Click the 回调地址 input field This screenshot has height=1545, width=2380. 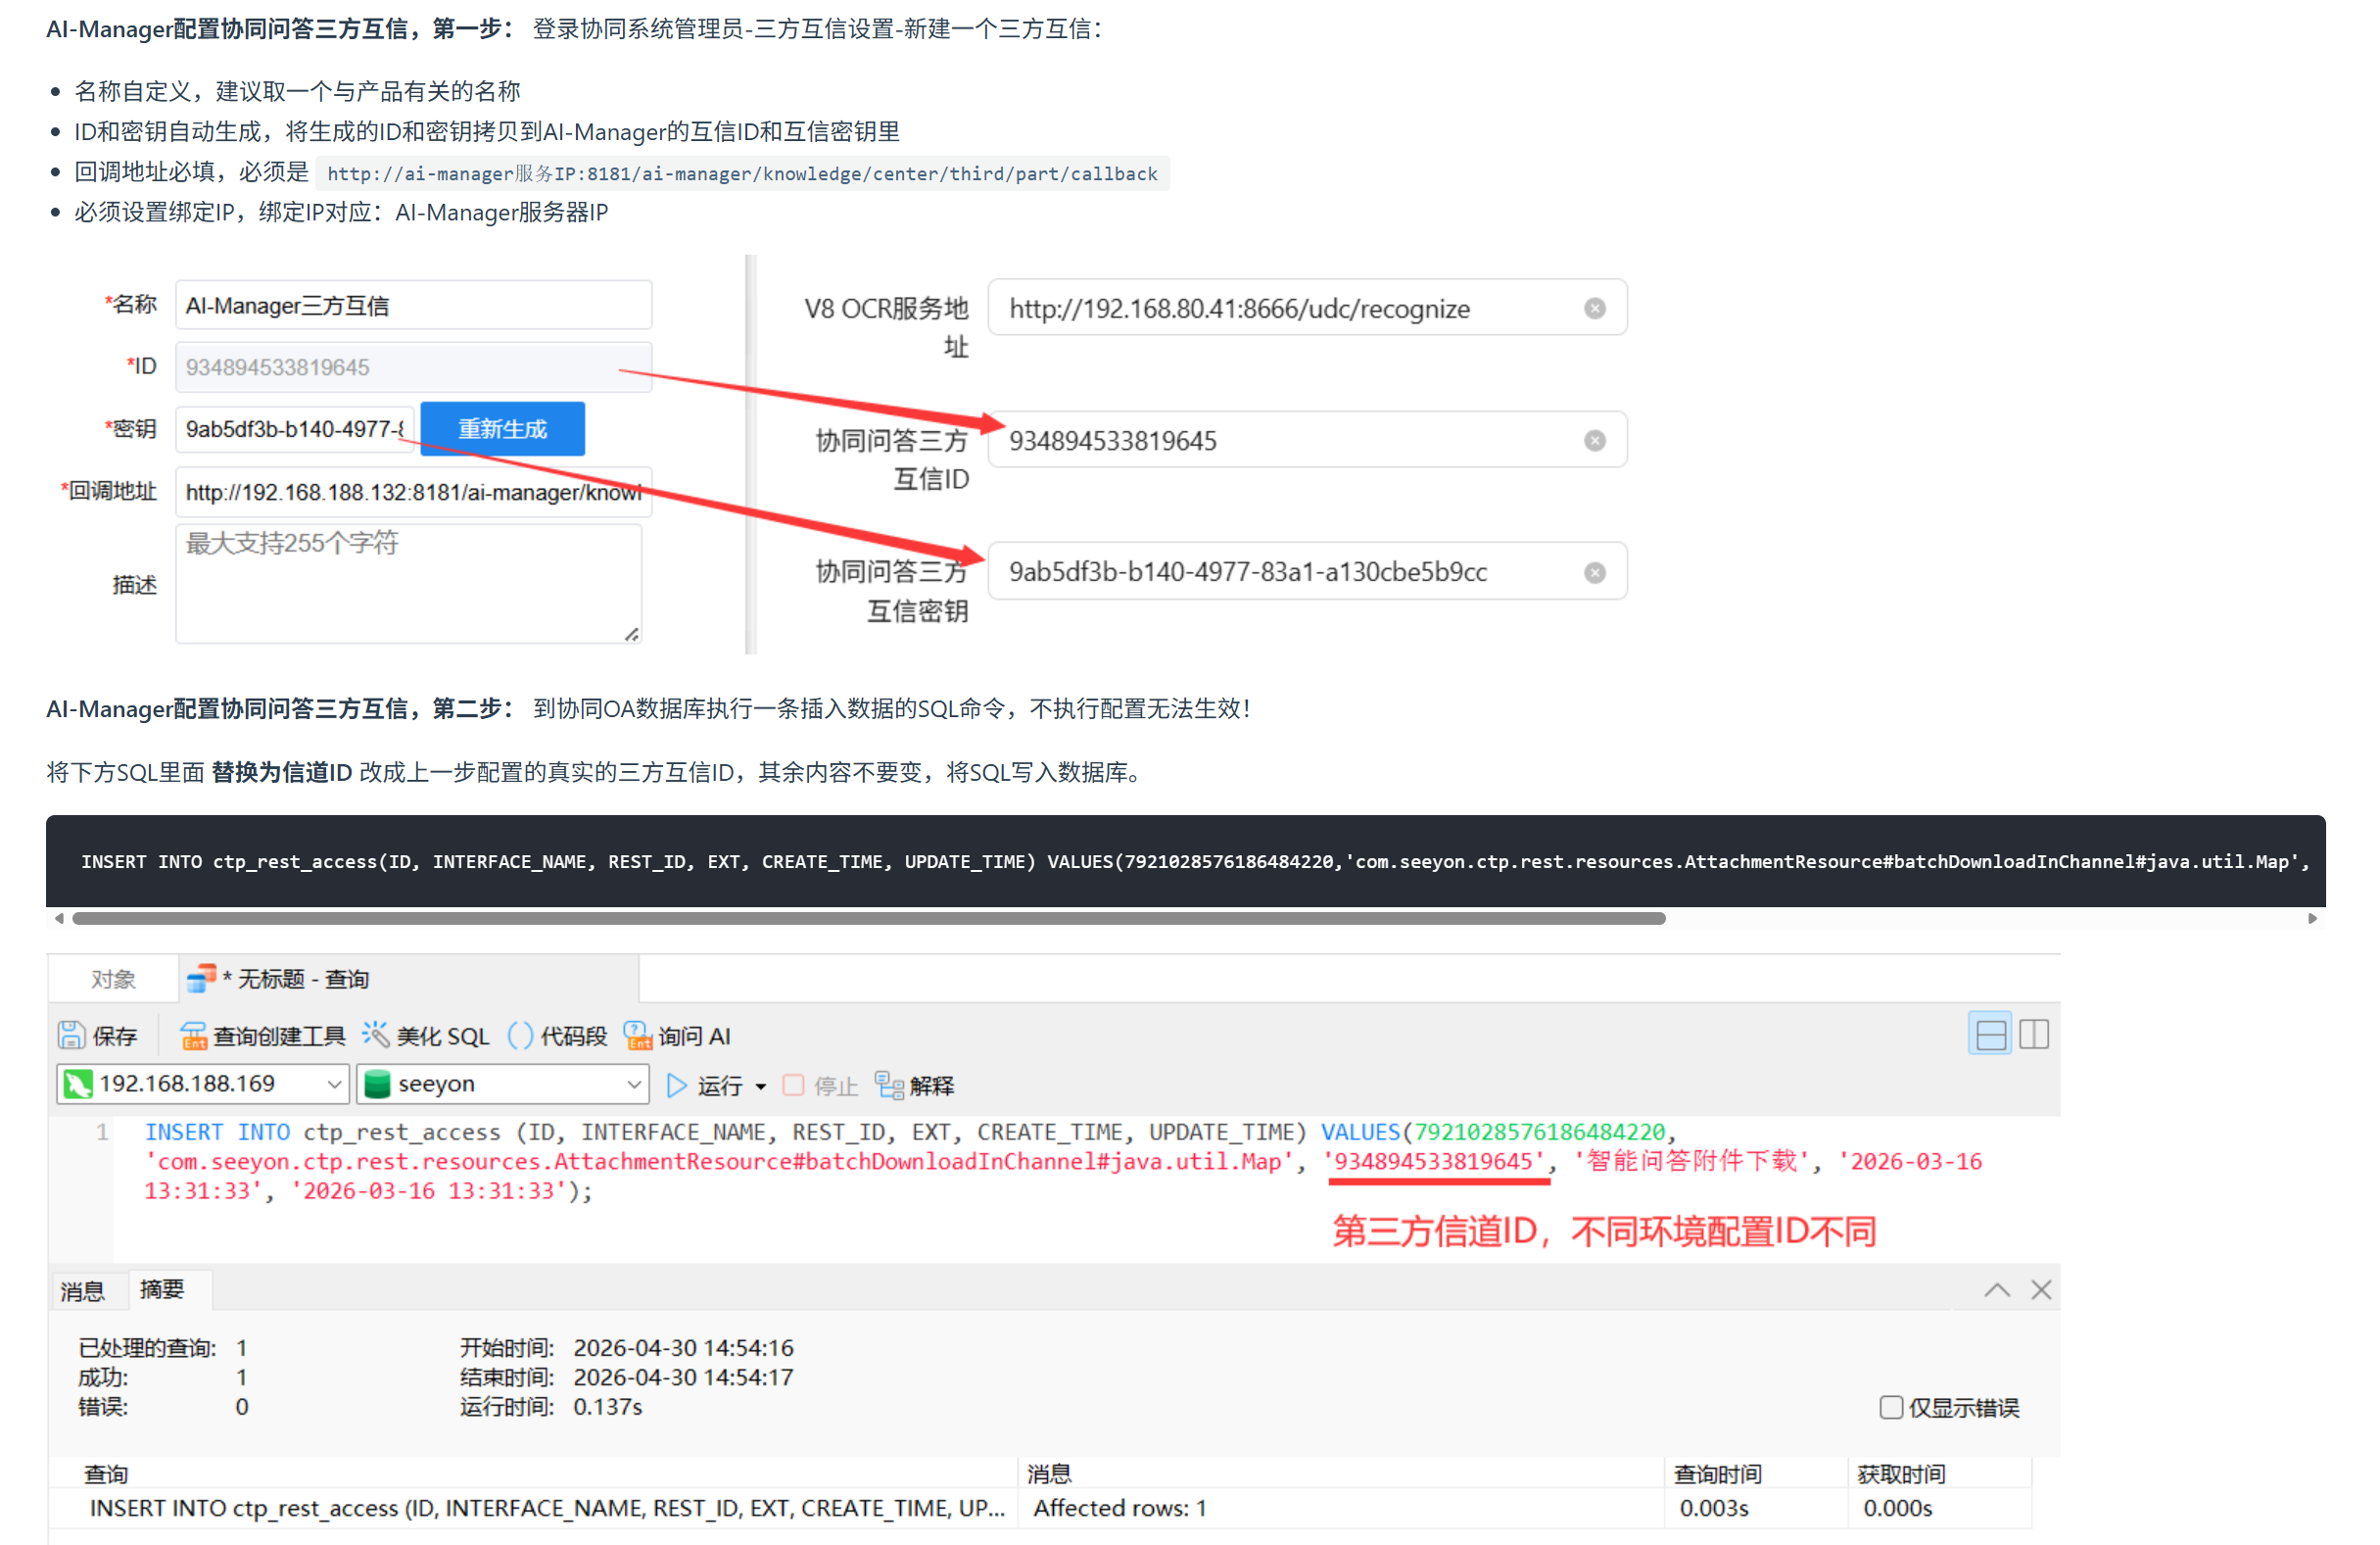[x=414, y=492]
